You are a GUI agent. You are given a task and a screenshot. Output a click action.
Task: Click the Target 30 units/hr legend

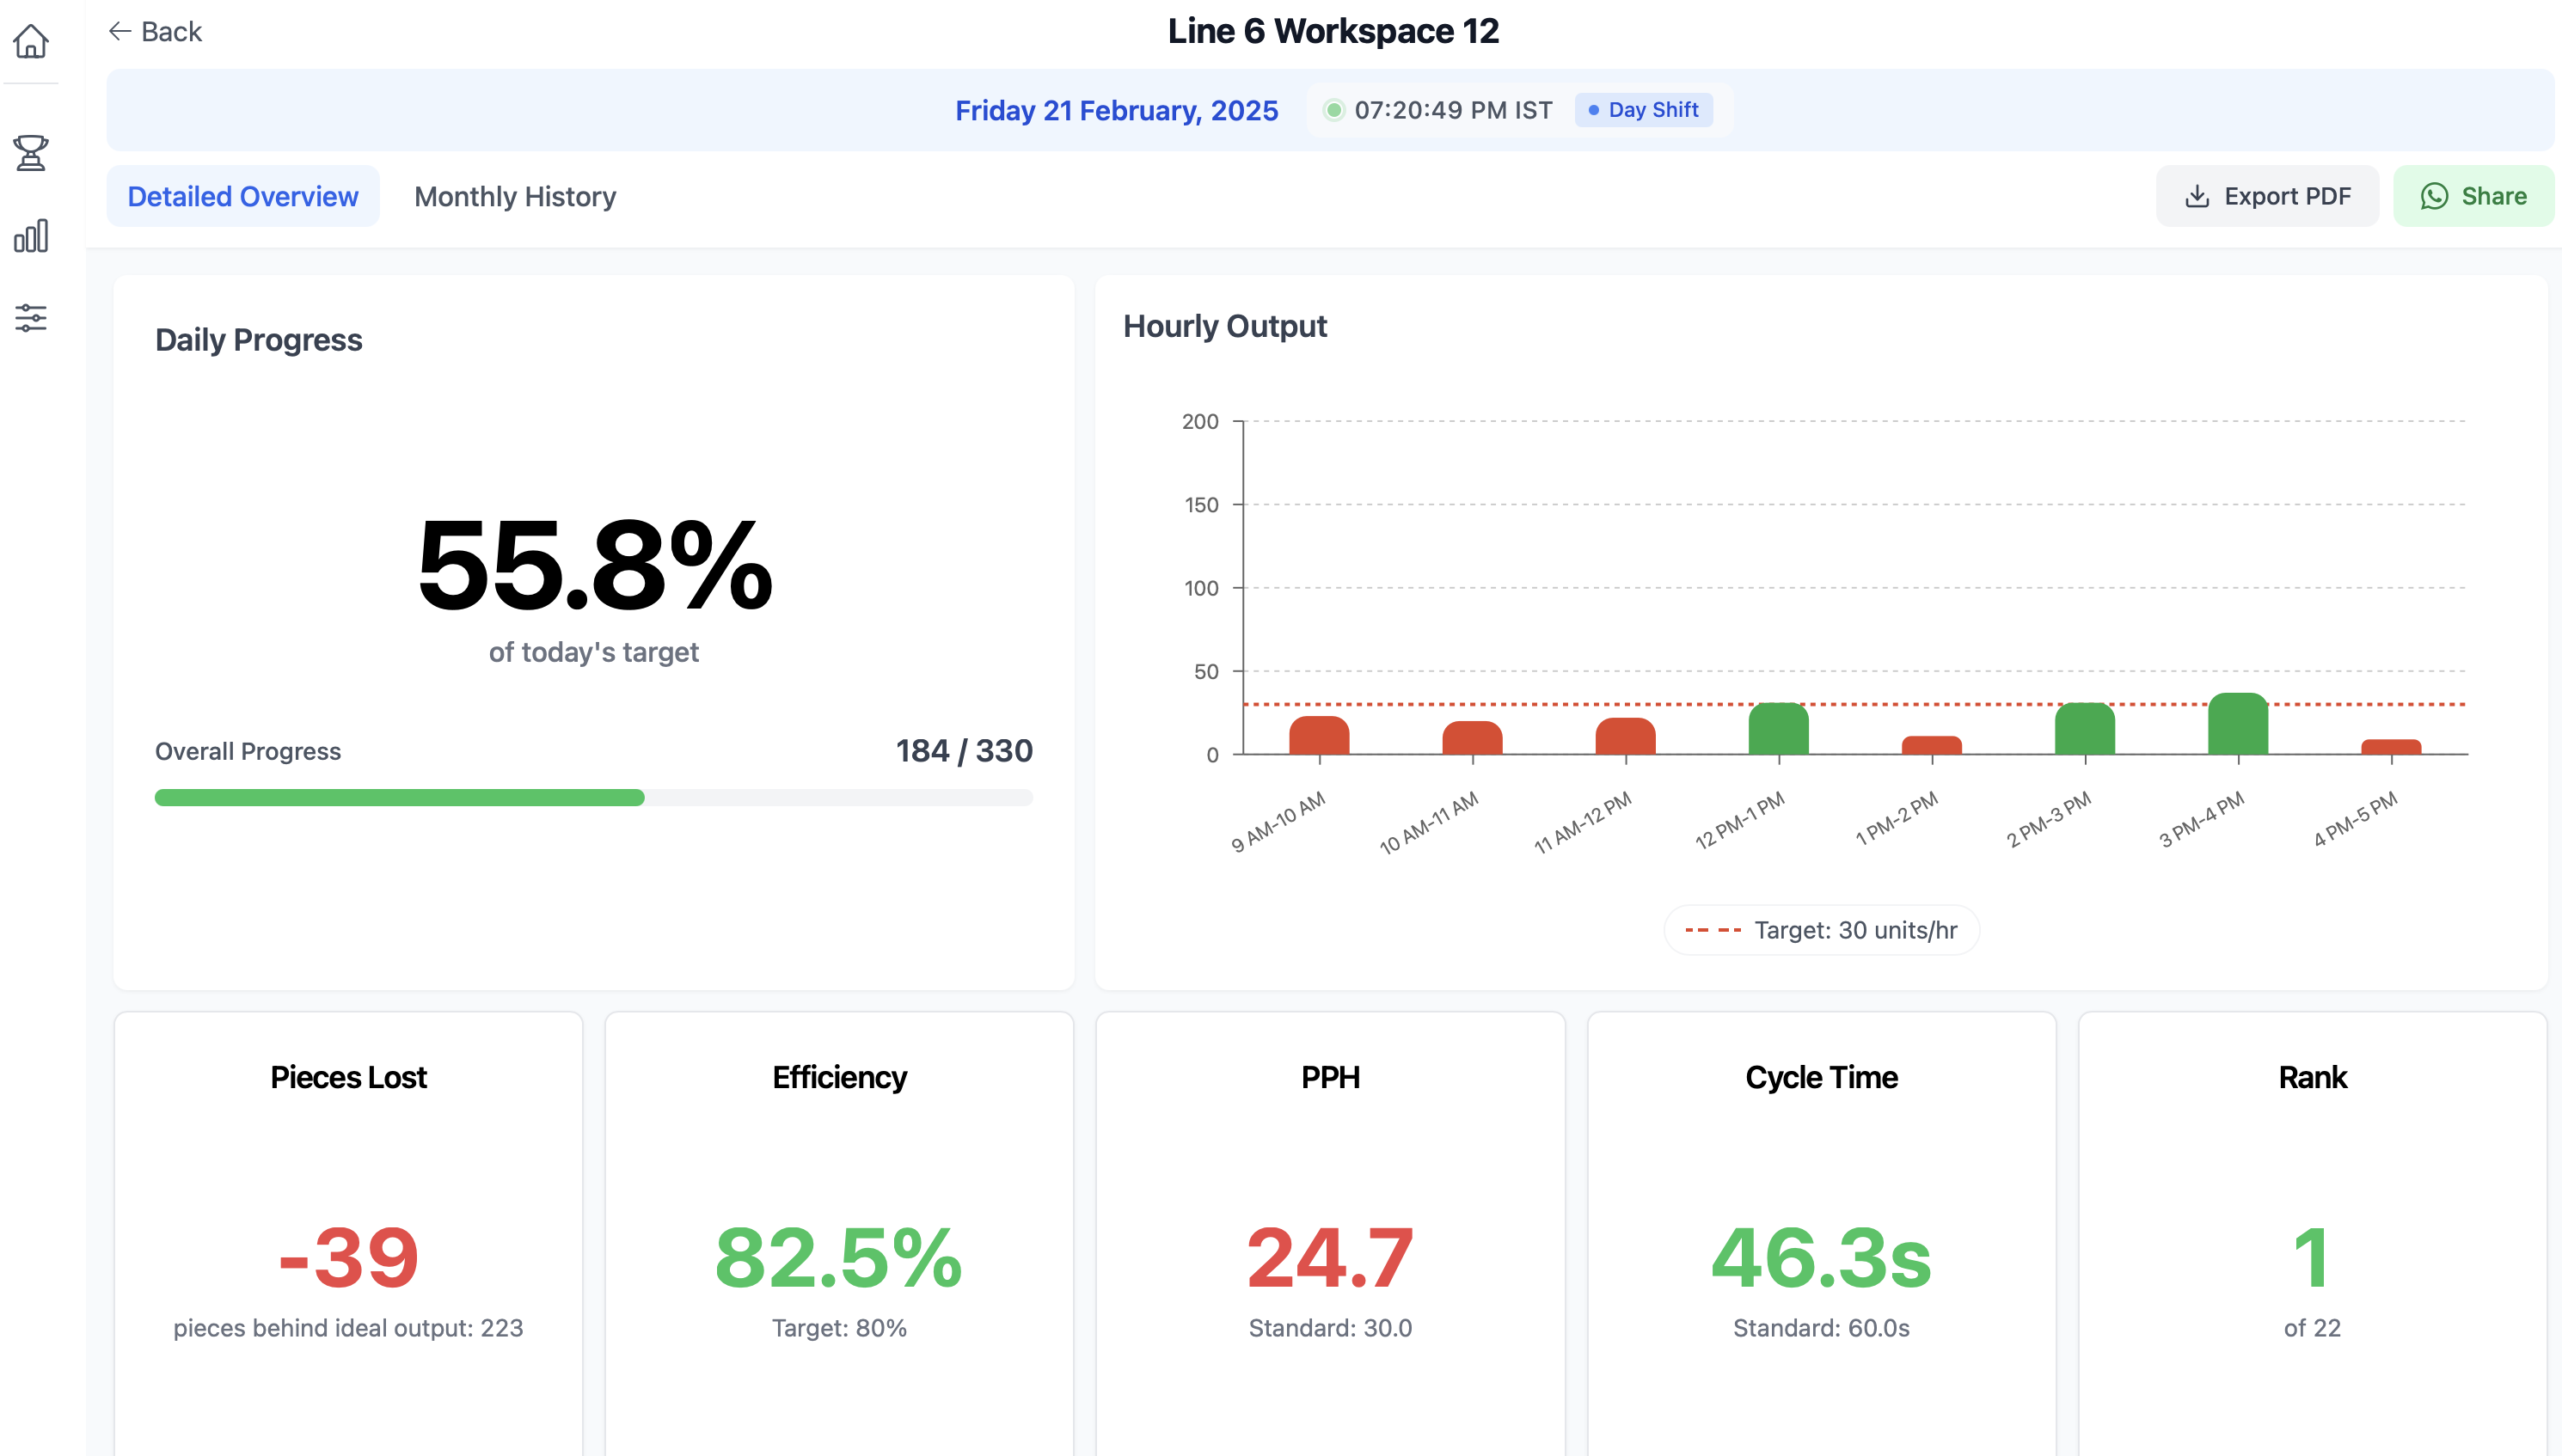1821,930
